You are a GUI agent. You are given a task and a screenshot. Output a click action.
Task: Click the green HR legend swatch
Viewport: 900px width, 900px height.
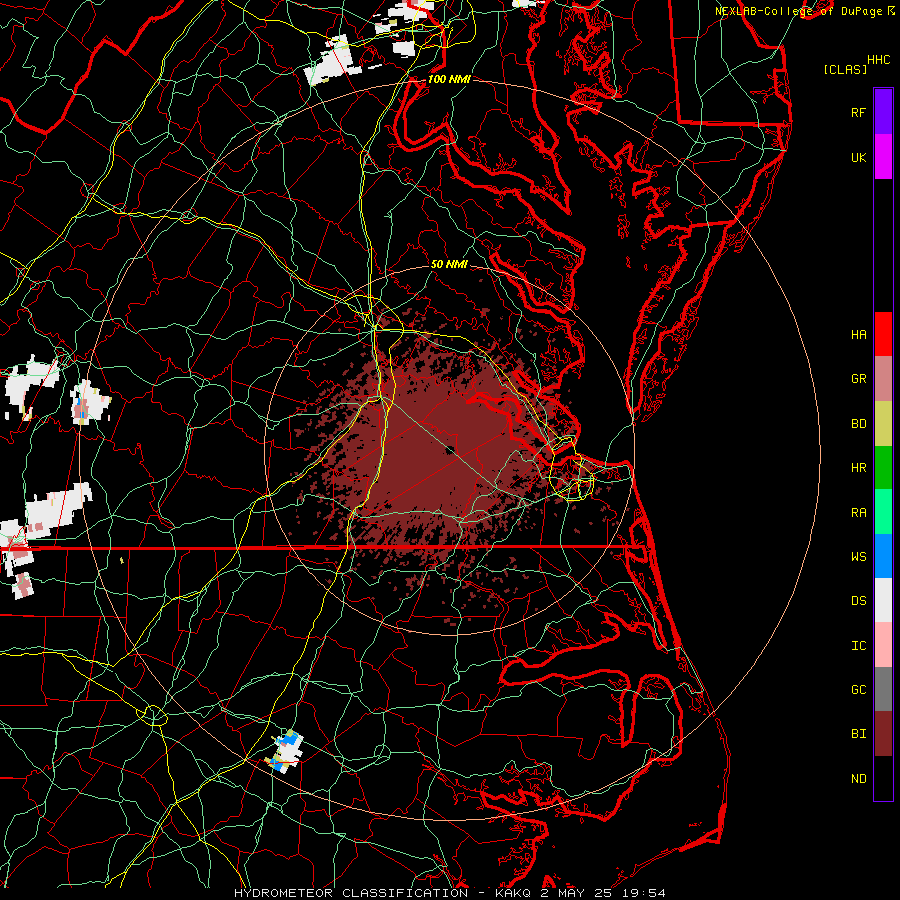(883, 467)
